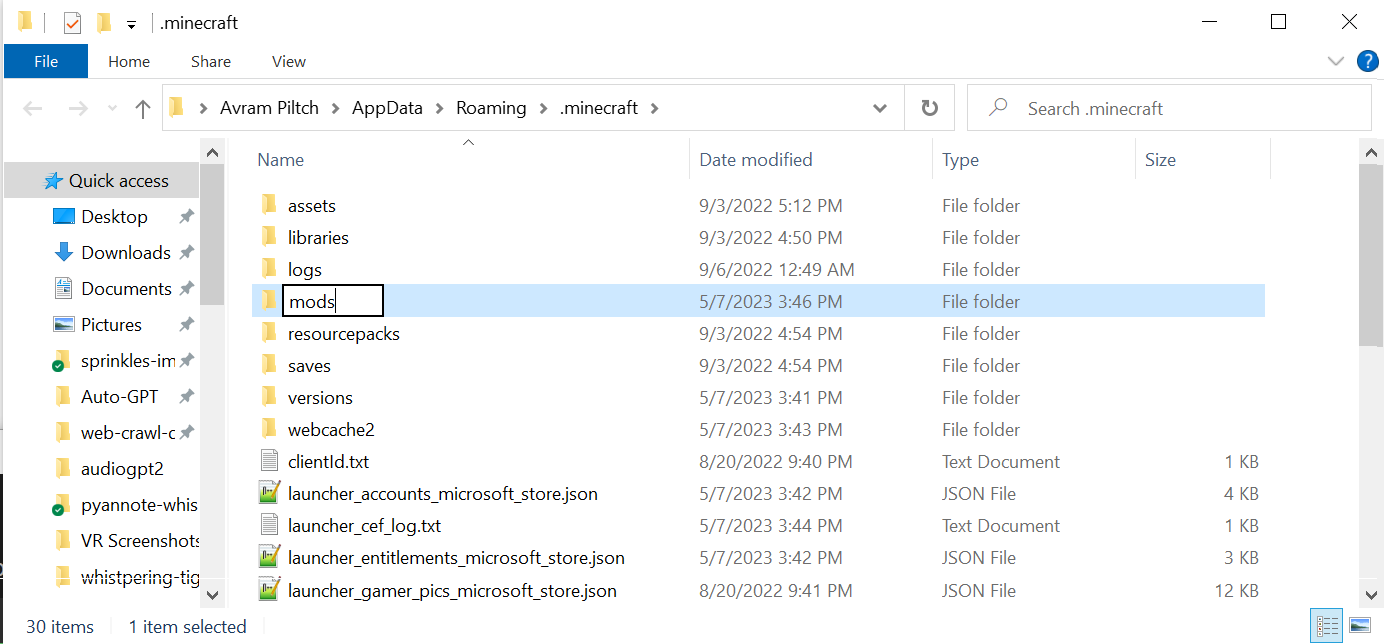The image size is (1384, 644).
Task: Open Documents in the navigation pane
Action: [x=126, y=289]
